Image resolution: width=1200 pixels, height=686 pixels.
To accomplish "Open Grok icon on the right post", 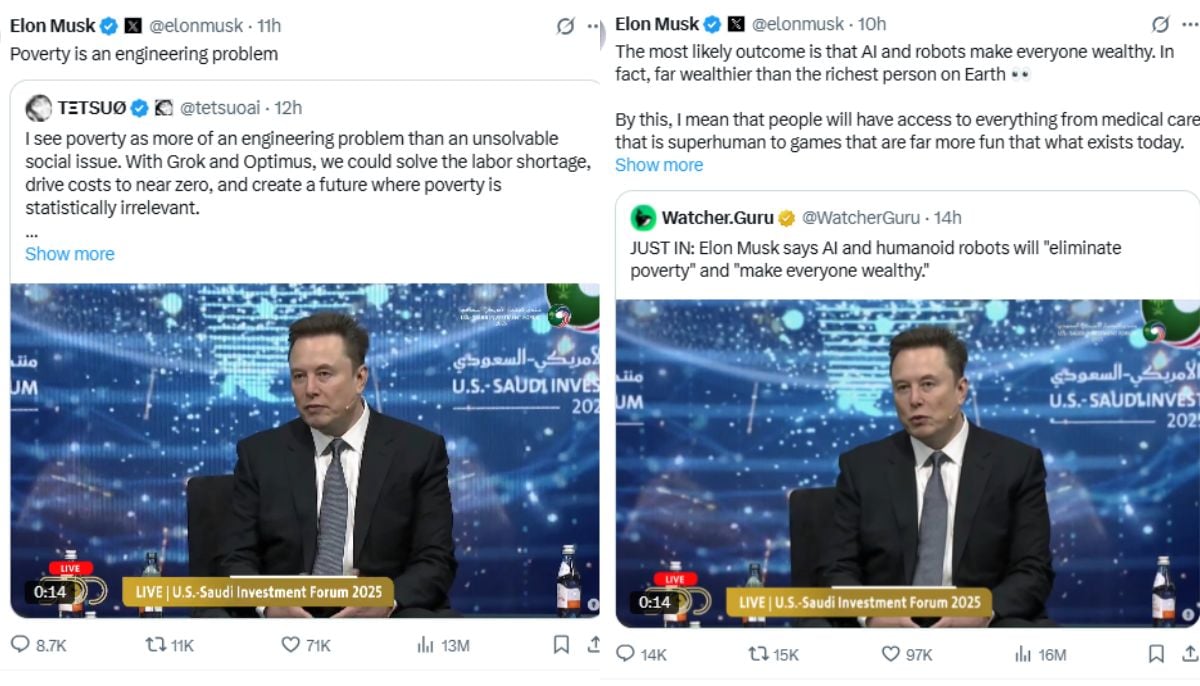I will (x=1160, y=24).
